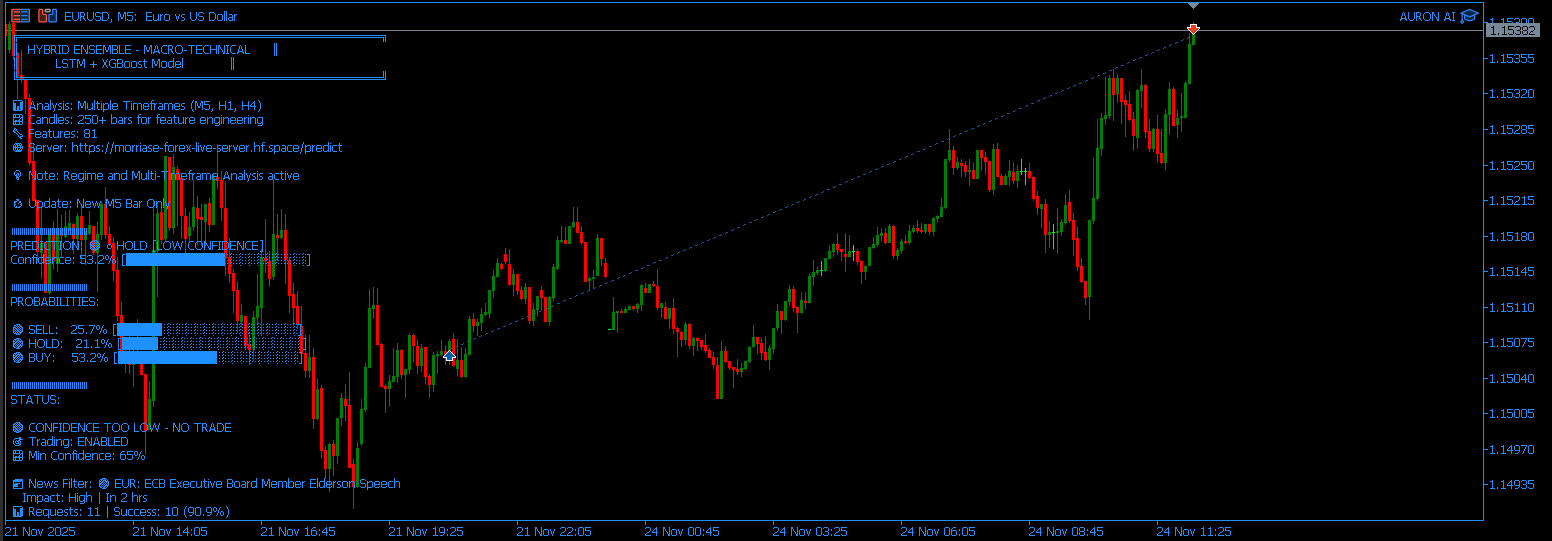Click the icon beside Min Confidence
Image resolution: width=1552 pixels, height=541 pixels.
tap(17, 456)
